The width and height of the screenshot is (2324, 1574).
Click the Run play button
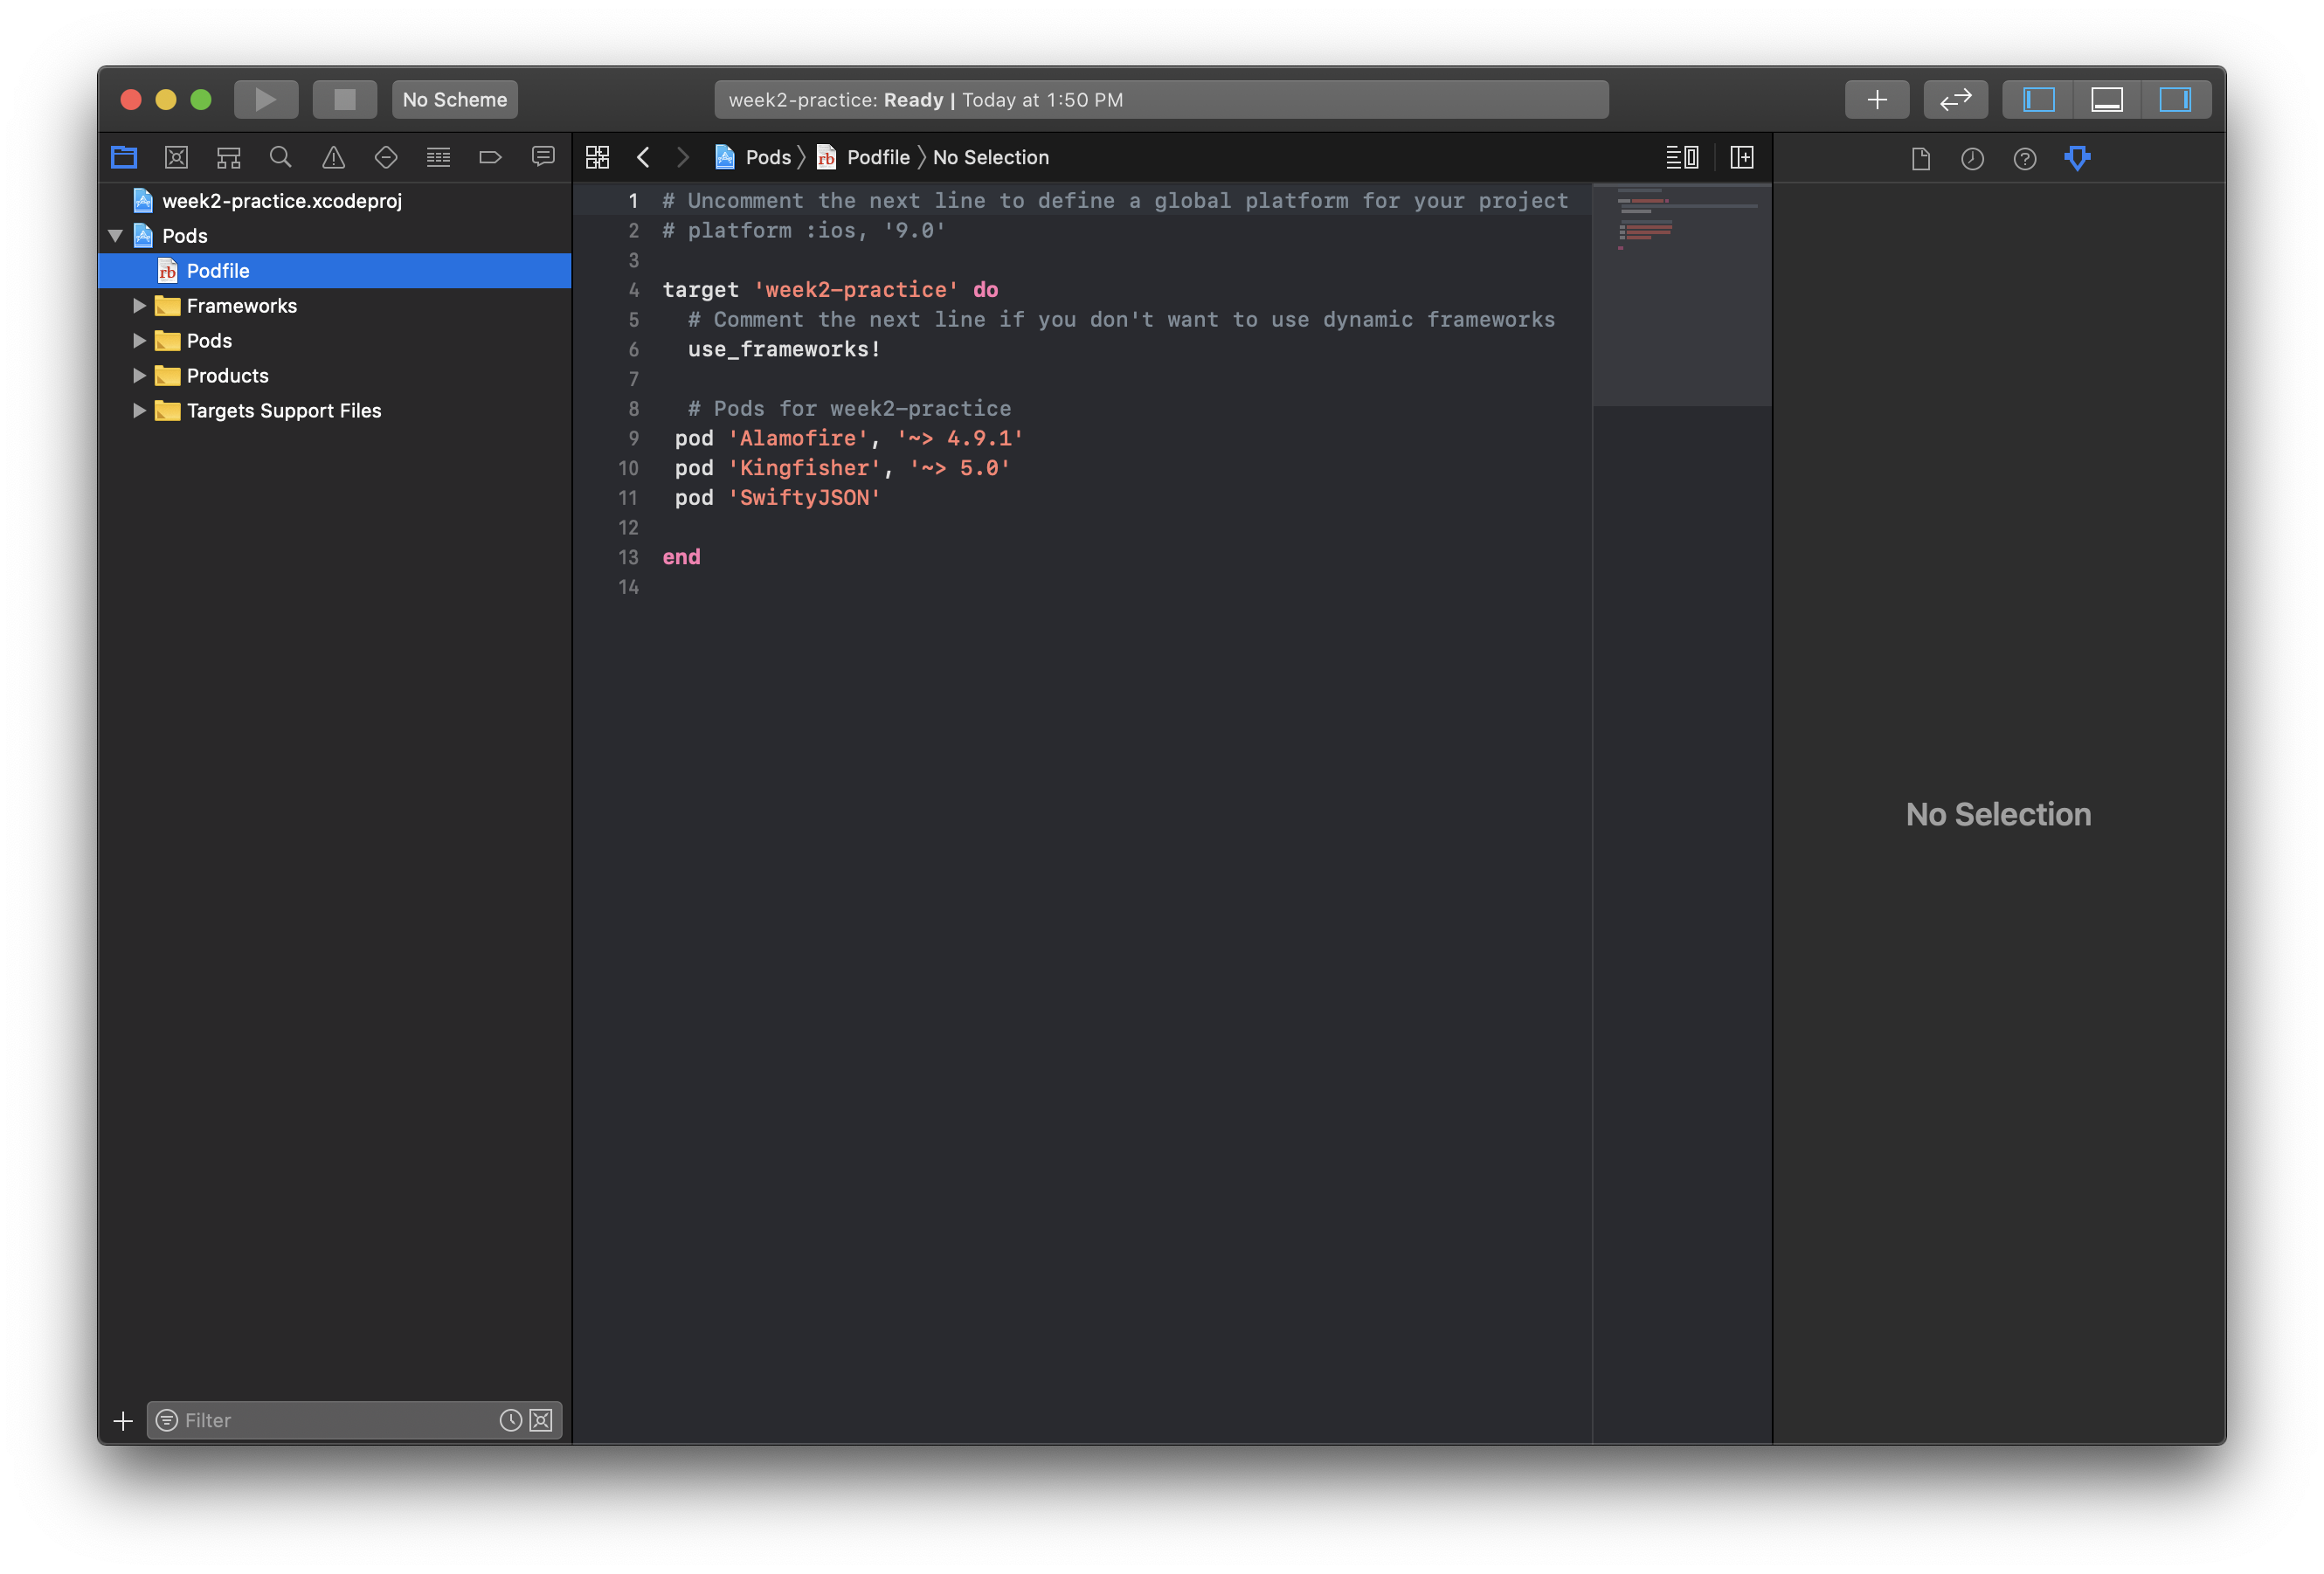pyautogui.click(x=266, y=99)
